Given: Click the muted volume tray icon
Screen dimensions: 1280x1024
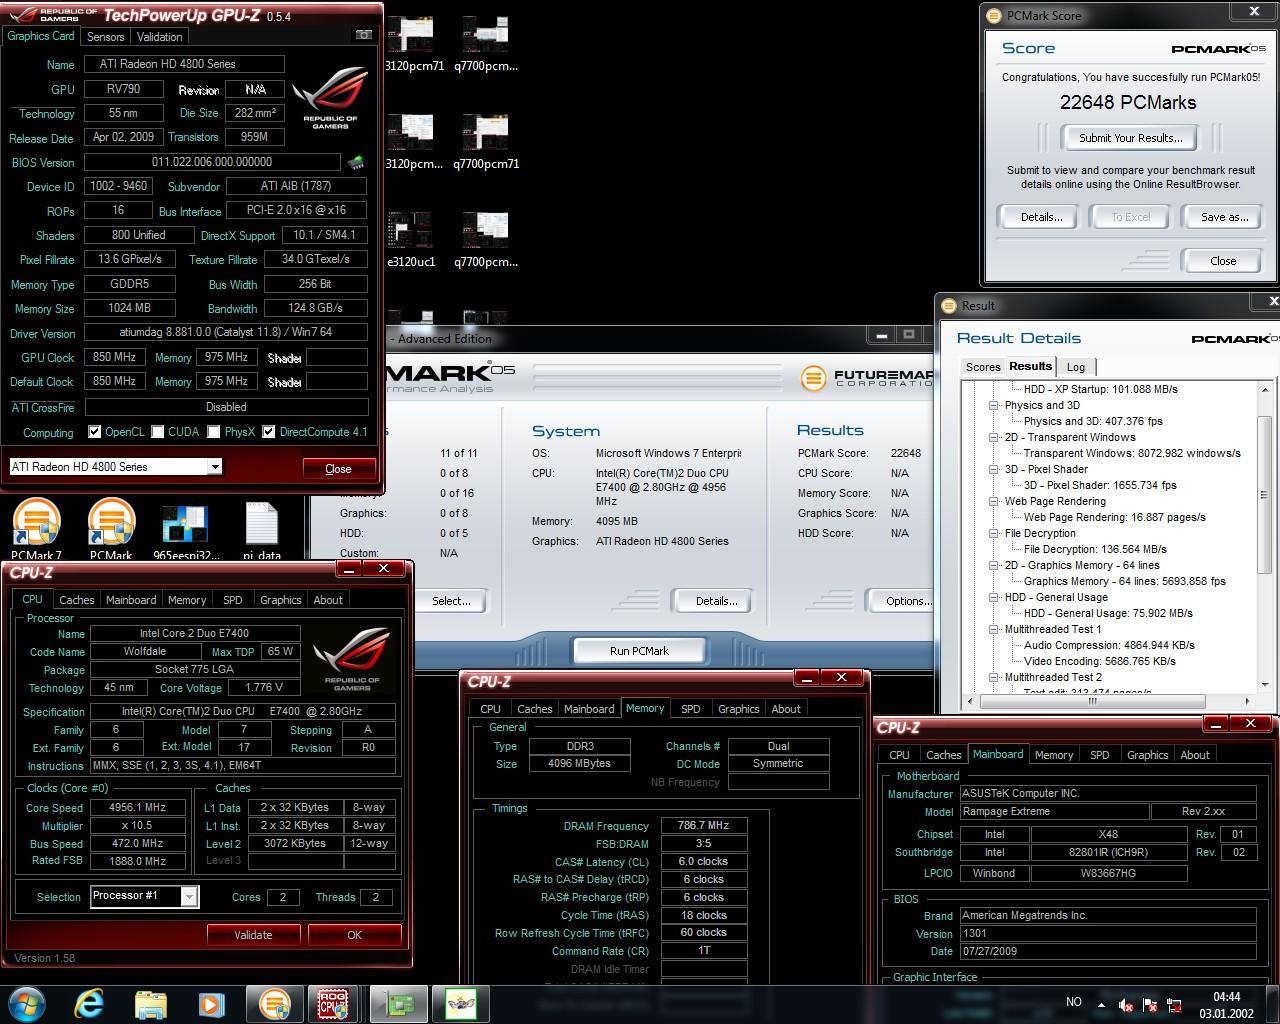Looking at the screenshot, I should tap(1126, 1004).
